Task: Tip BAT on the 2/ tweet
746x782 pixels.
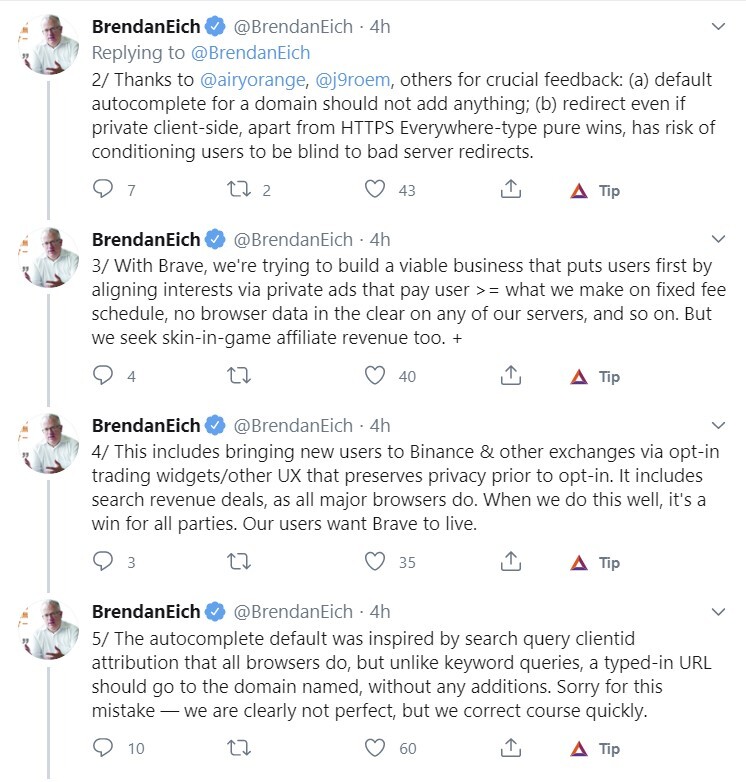Action: click(595, 191)
